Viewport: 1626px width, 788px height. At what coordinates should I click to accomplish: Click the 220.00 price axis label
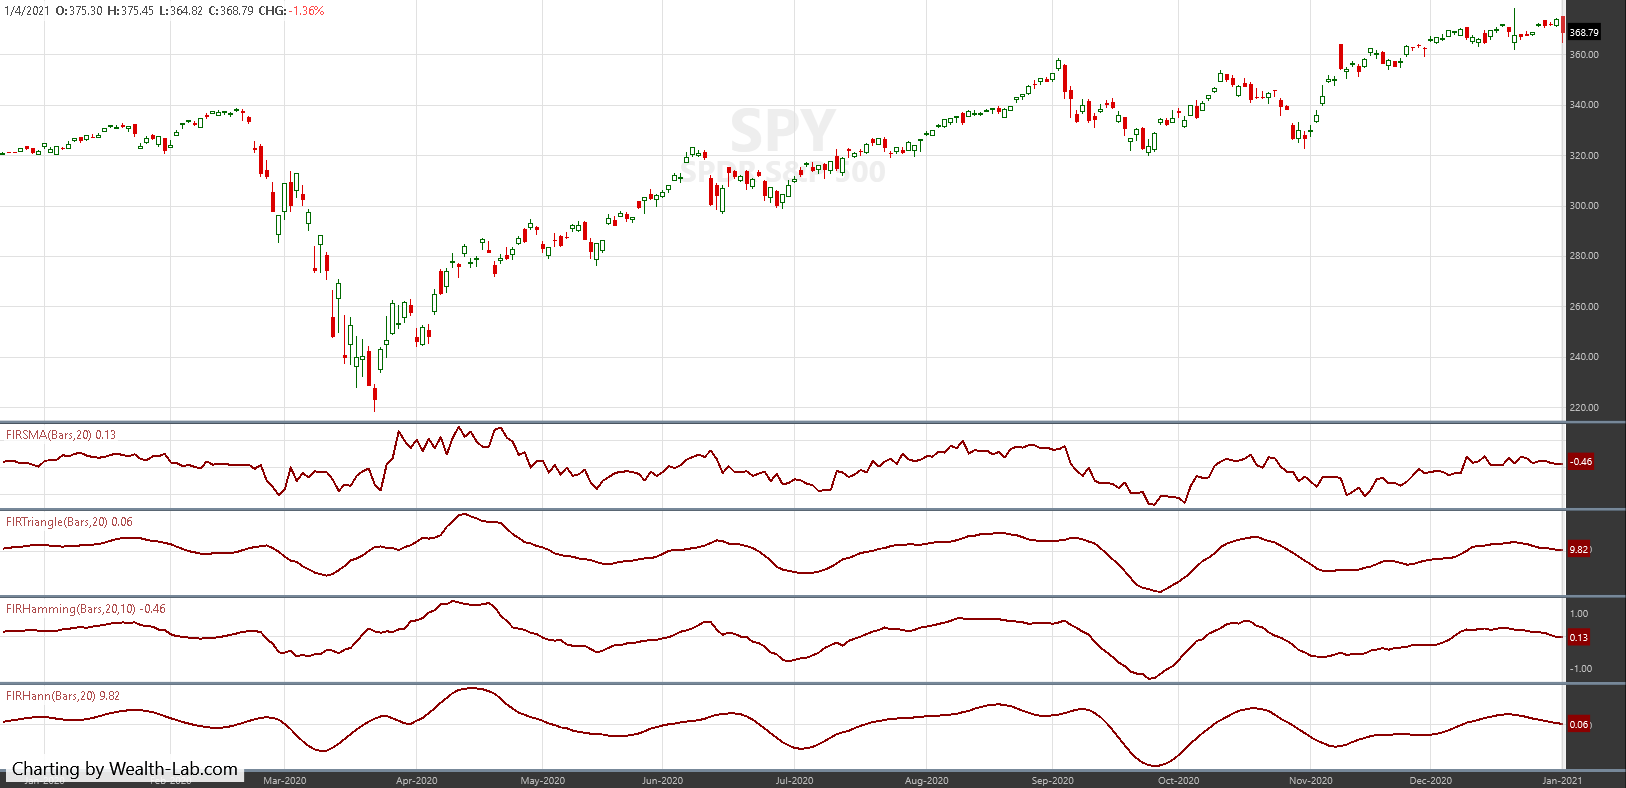click(1584, 408)
